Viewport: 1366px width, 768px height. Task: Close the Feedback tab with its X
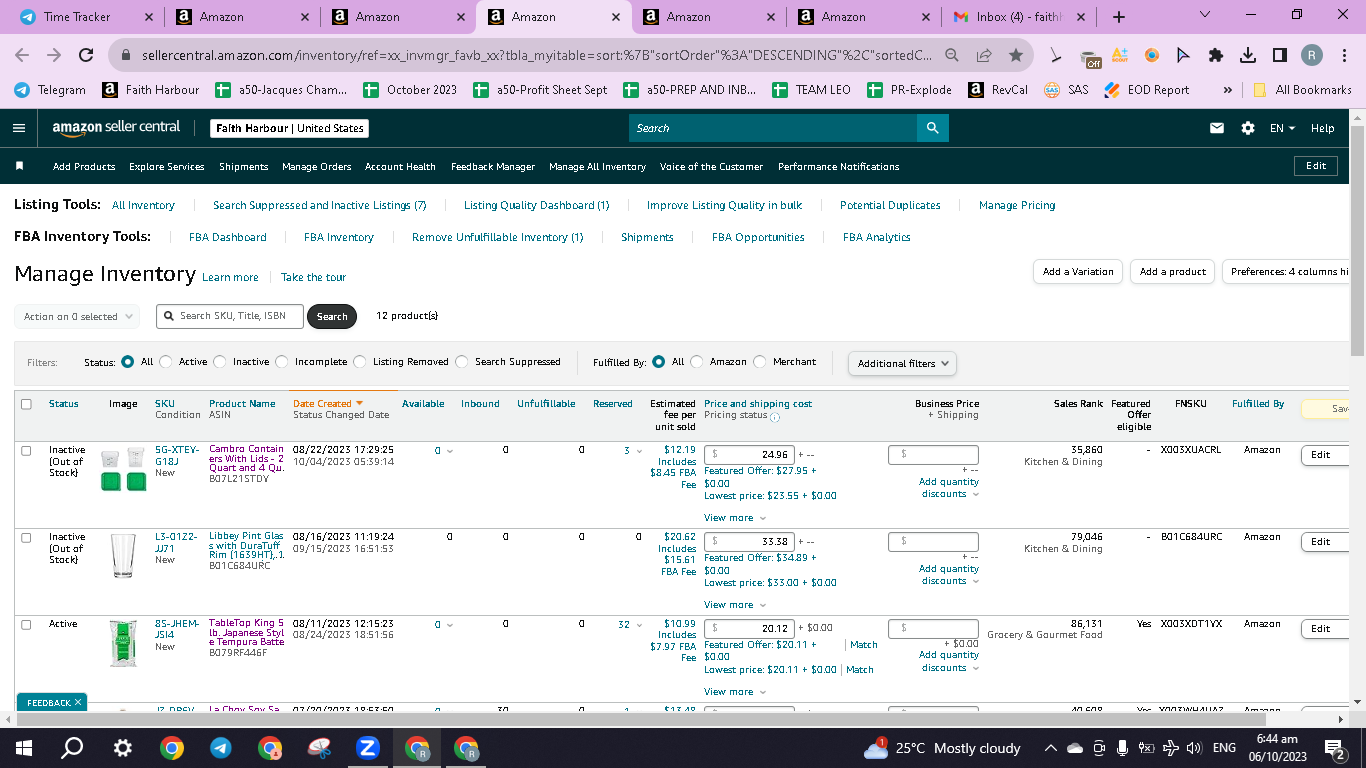point(78,703)
